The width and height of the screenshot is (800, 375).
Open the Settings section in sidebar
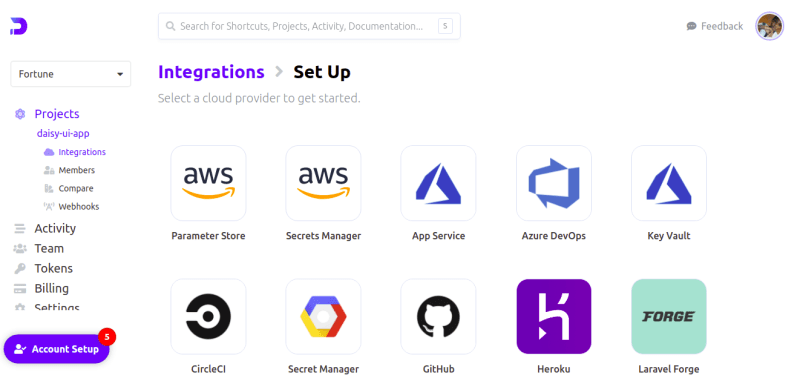pyautogui.click(x=57, y=307)
